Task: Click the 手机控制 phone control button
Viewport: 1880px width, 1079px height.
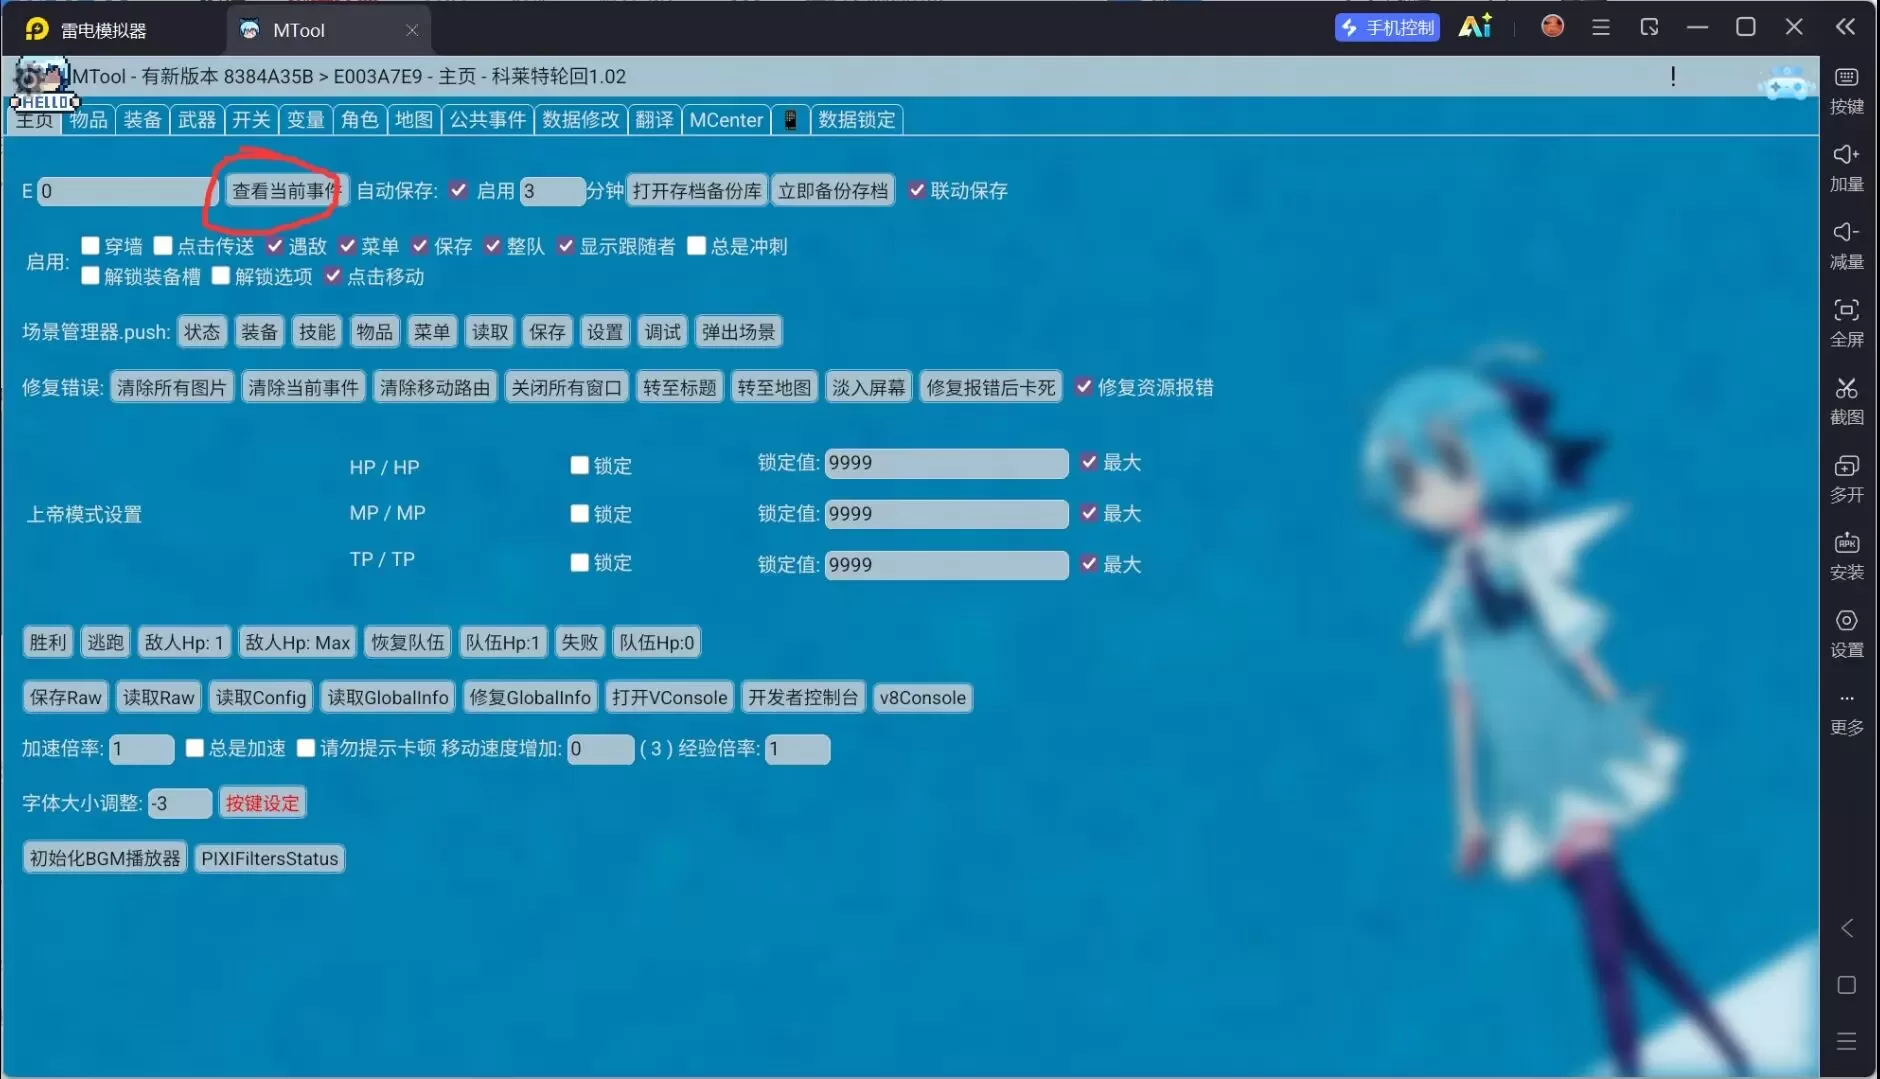Action: coord(1387,27)
